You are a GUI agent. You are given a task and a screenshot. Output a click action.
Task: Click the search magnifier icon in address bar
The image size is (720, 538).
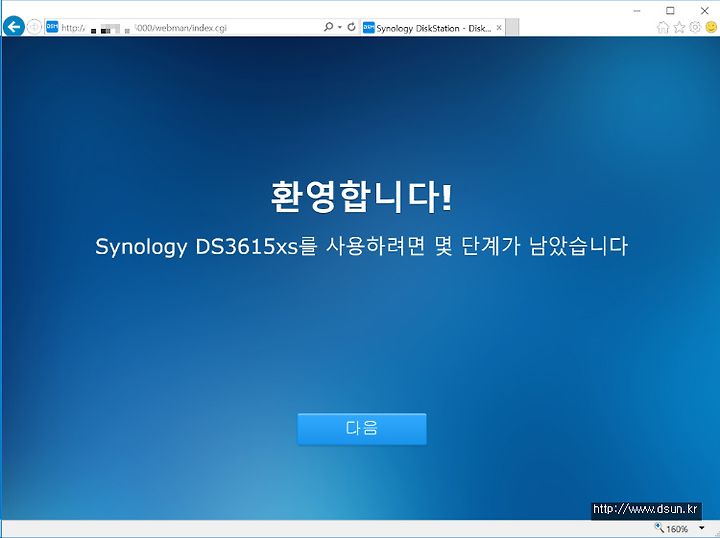[x=328, y=27]
